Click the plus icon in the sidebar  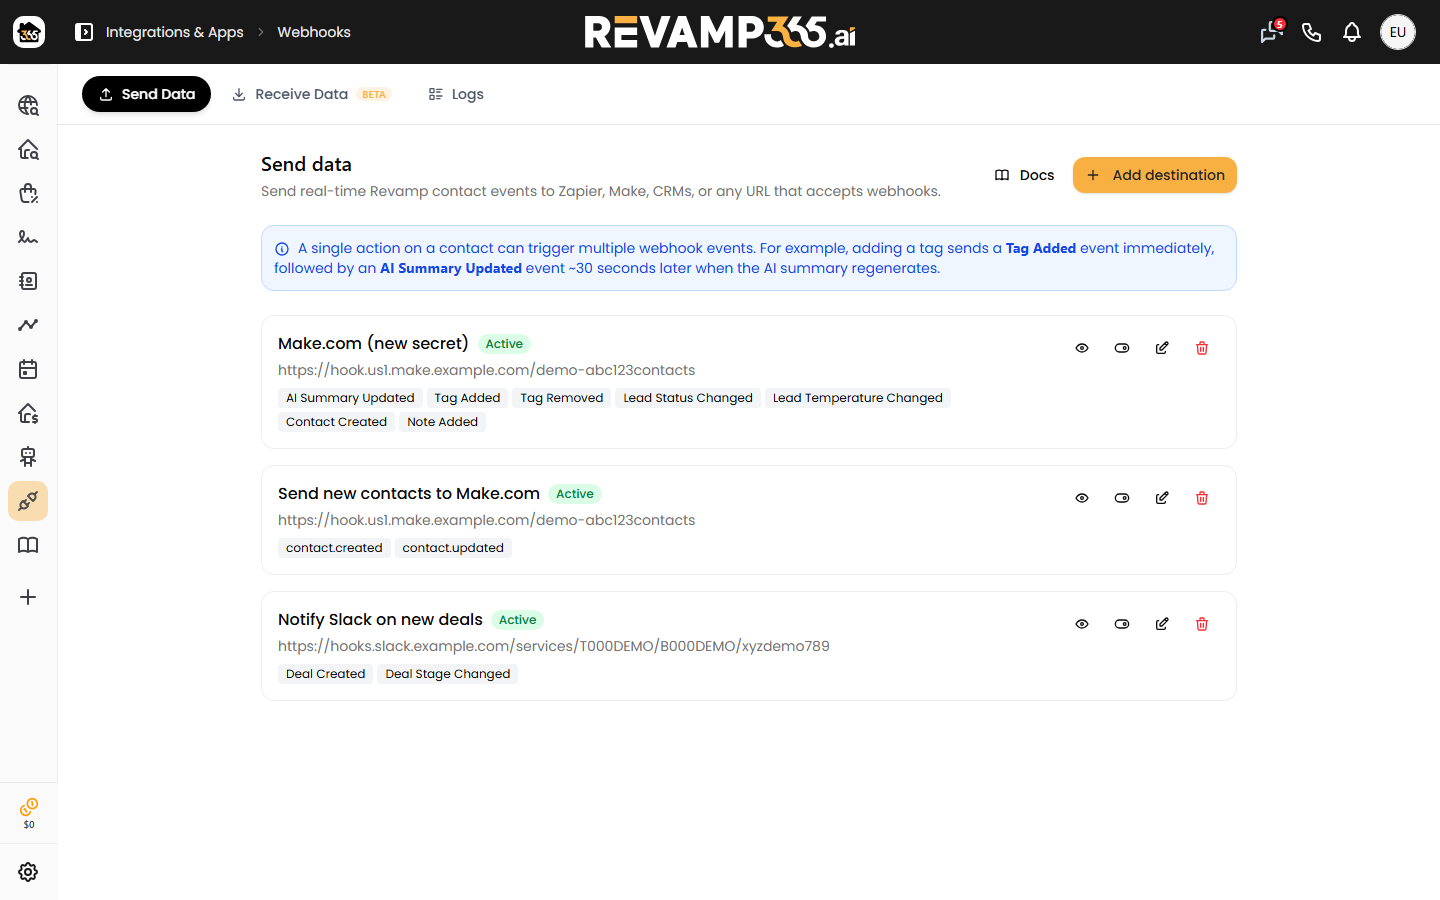point(28,597)
